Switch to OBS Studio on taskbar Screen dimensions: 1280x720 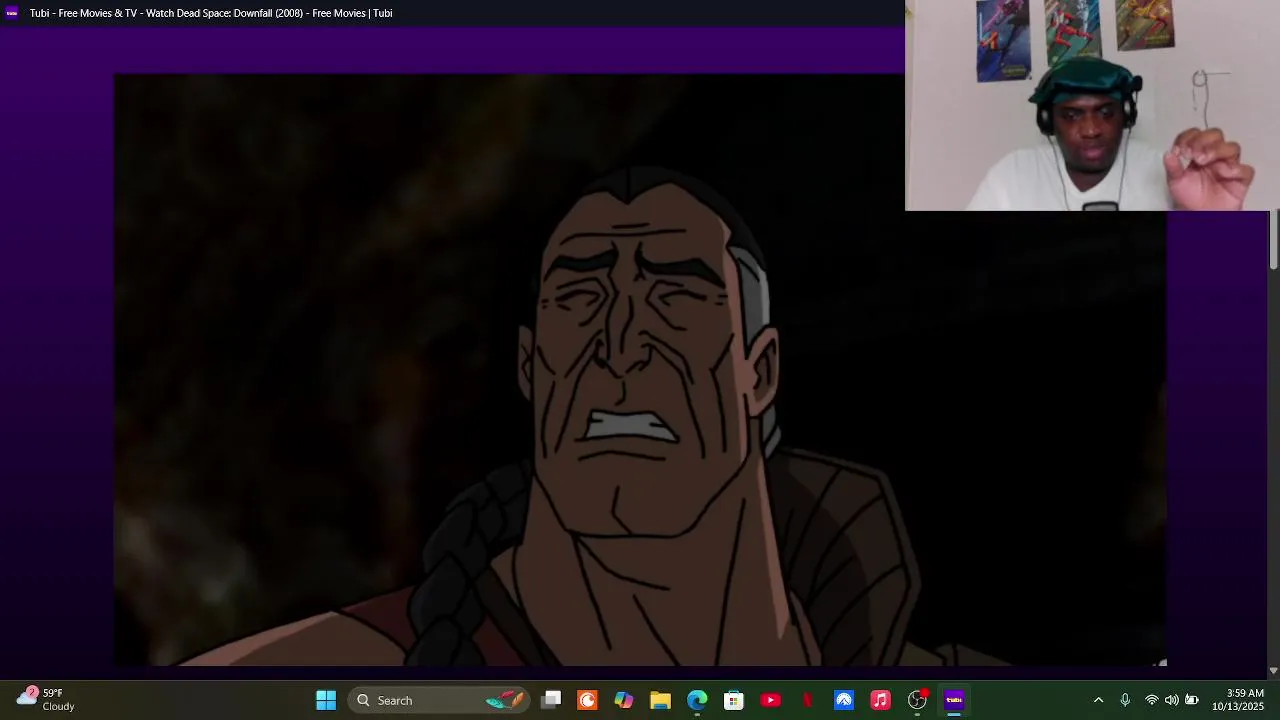tap(917, 700)
